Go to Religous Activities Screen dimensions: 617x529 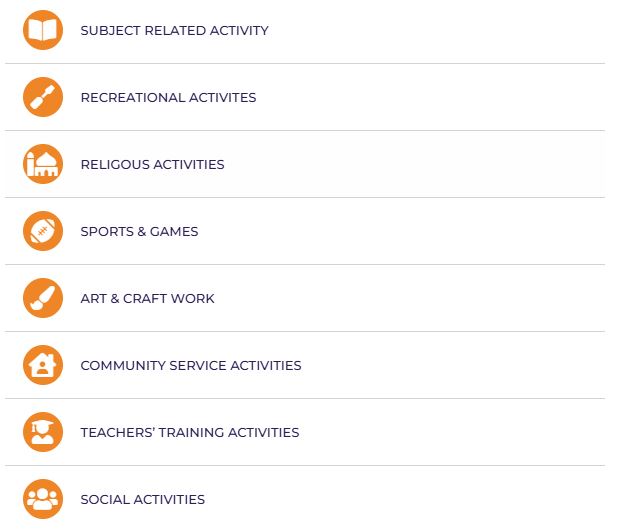[153, 165]
